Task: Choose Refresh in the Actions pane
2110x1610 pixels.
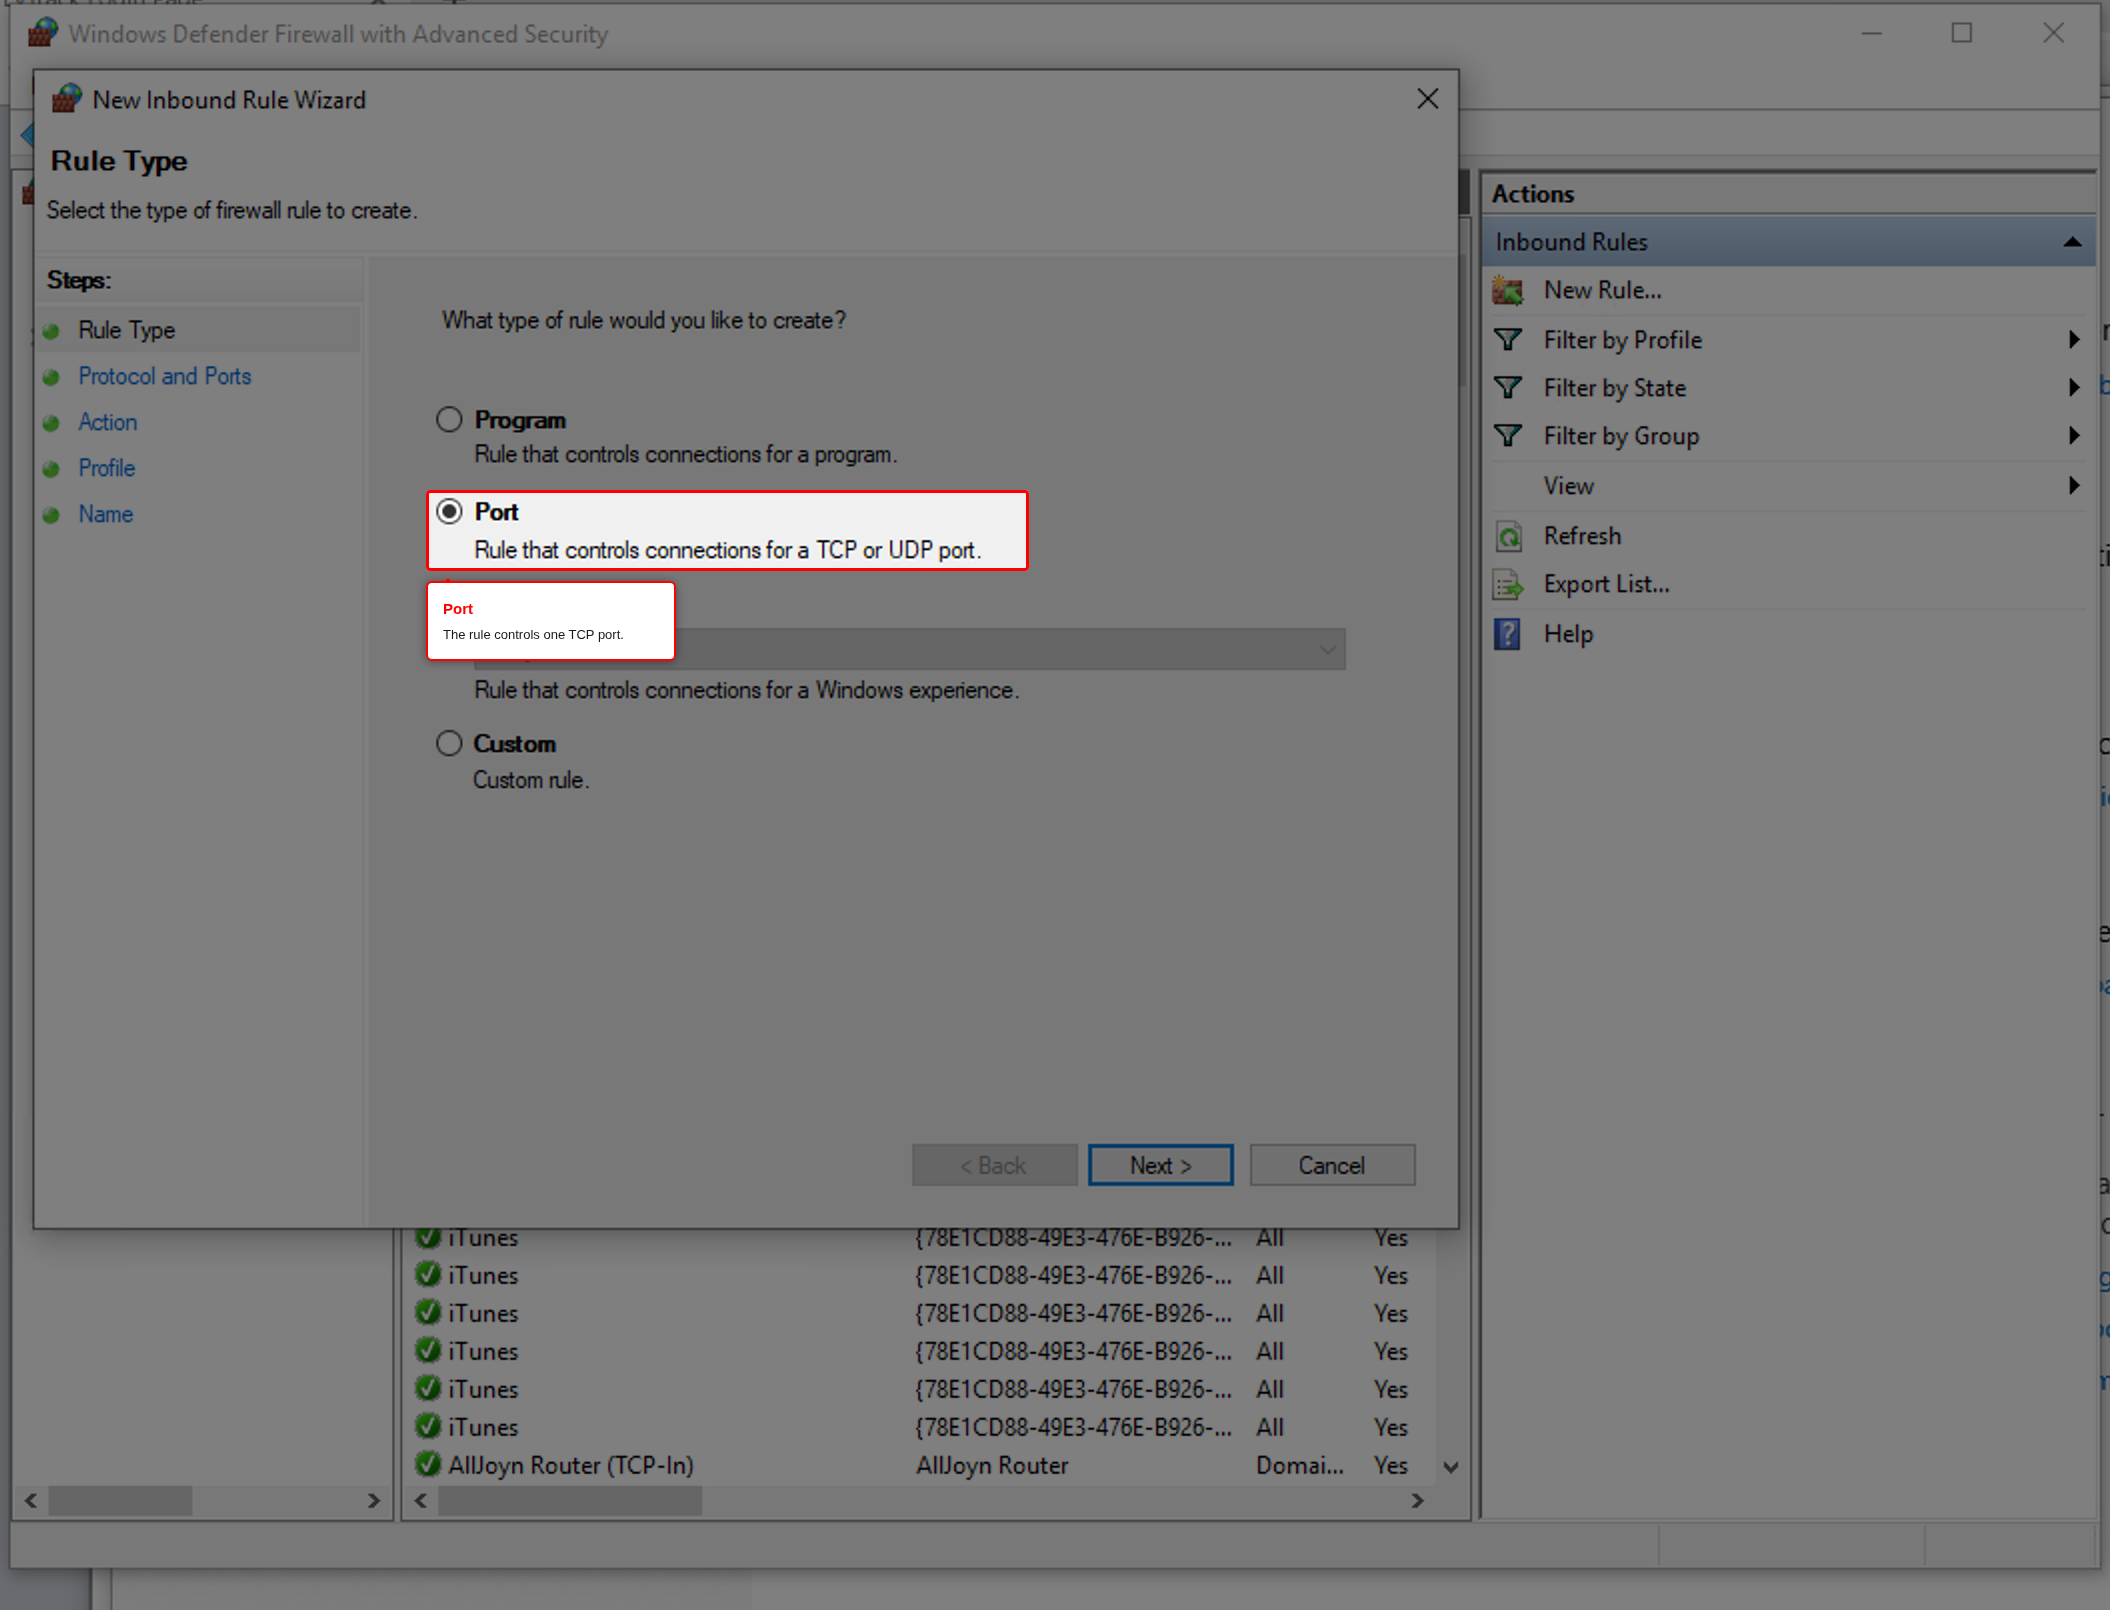Action: point(1582,536)
